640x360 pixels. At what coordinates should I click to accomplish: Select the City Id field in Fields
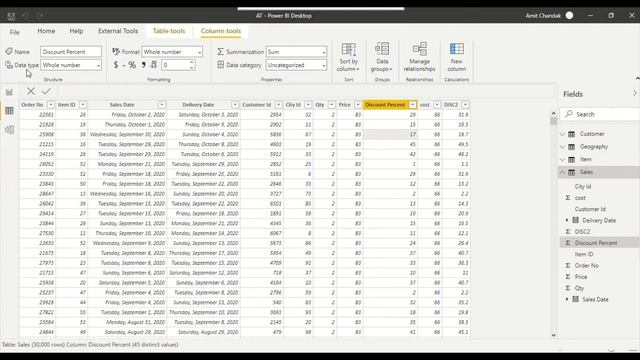pyautogui.click(x=583, y=187)
